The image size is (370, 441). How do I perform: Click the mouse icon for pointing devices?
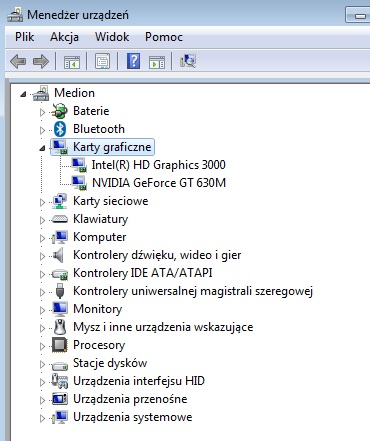point(60,327)
